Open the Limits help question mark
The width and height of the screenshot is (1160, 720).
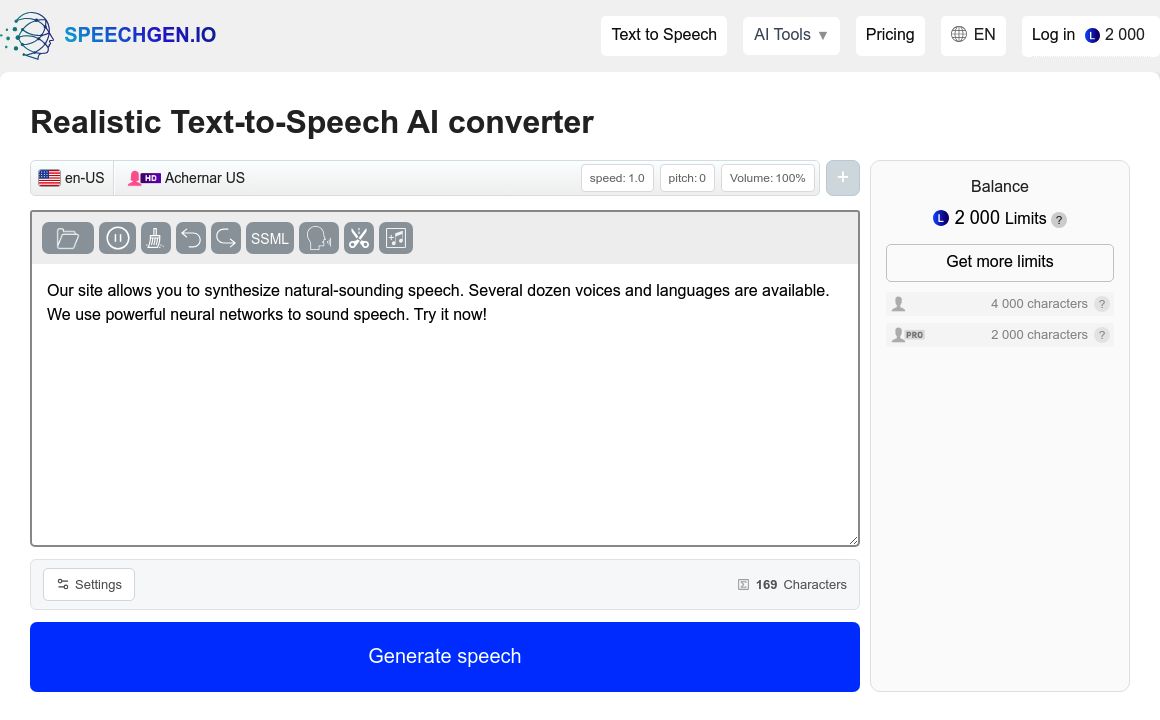[1059, 220]
